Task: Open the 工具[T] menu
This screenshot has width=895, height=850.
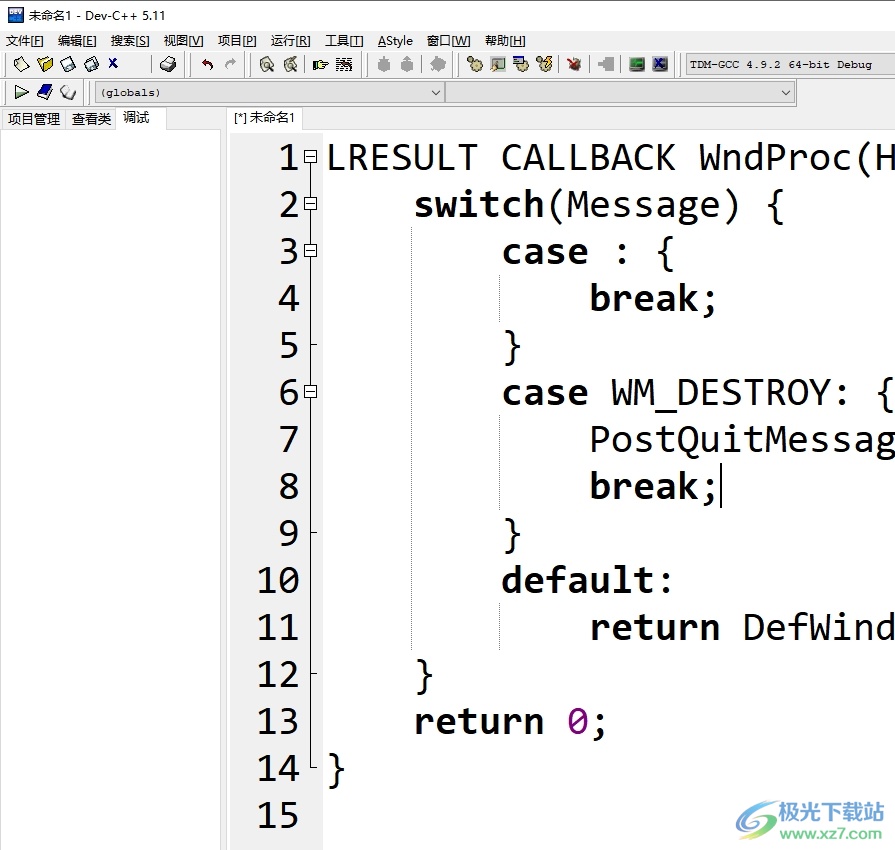Action: click(x=344, y=41)
